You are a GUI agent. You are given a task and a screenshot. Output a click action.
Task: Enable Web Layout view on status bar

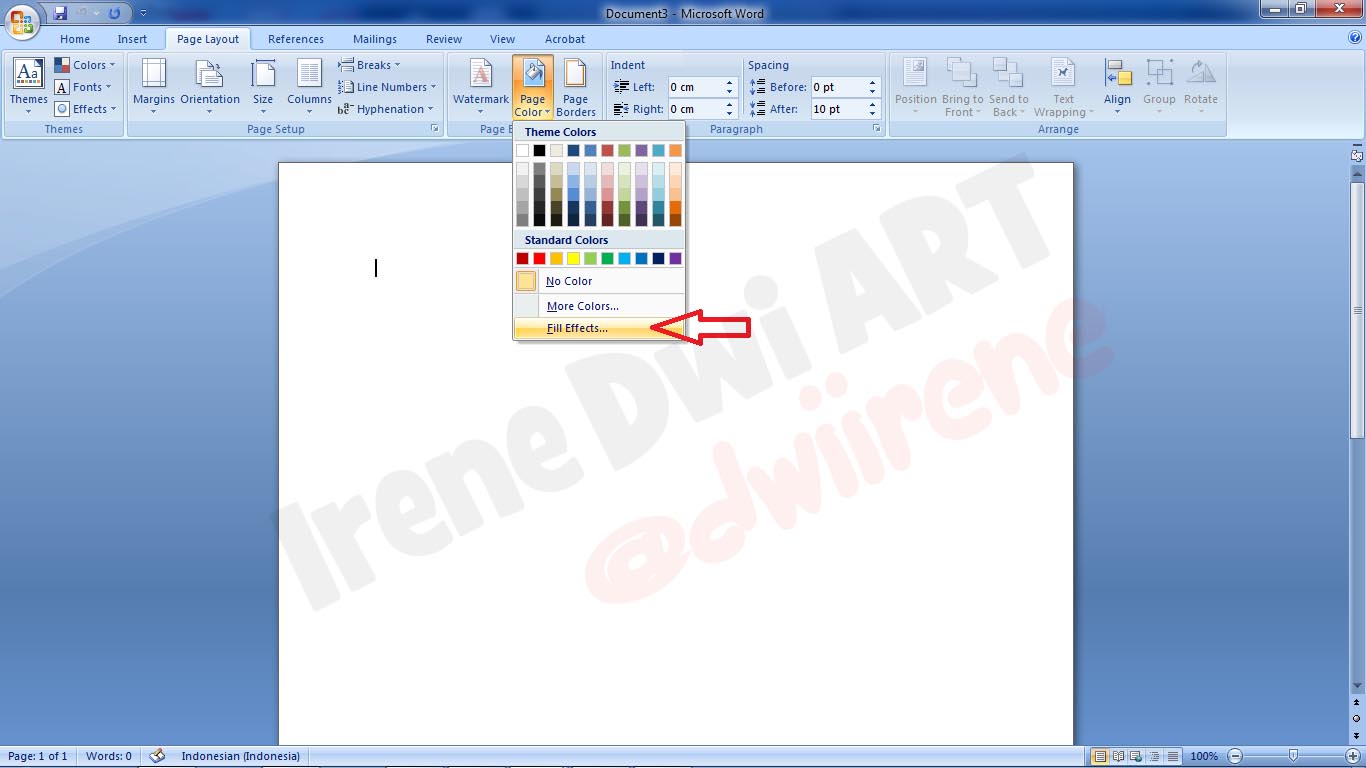click(1135, 756)
